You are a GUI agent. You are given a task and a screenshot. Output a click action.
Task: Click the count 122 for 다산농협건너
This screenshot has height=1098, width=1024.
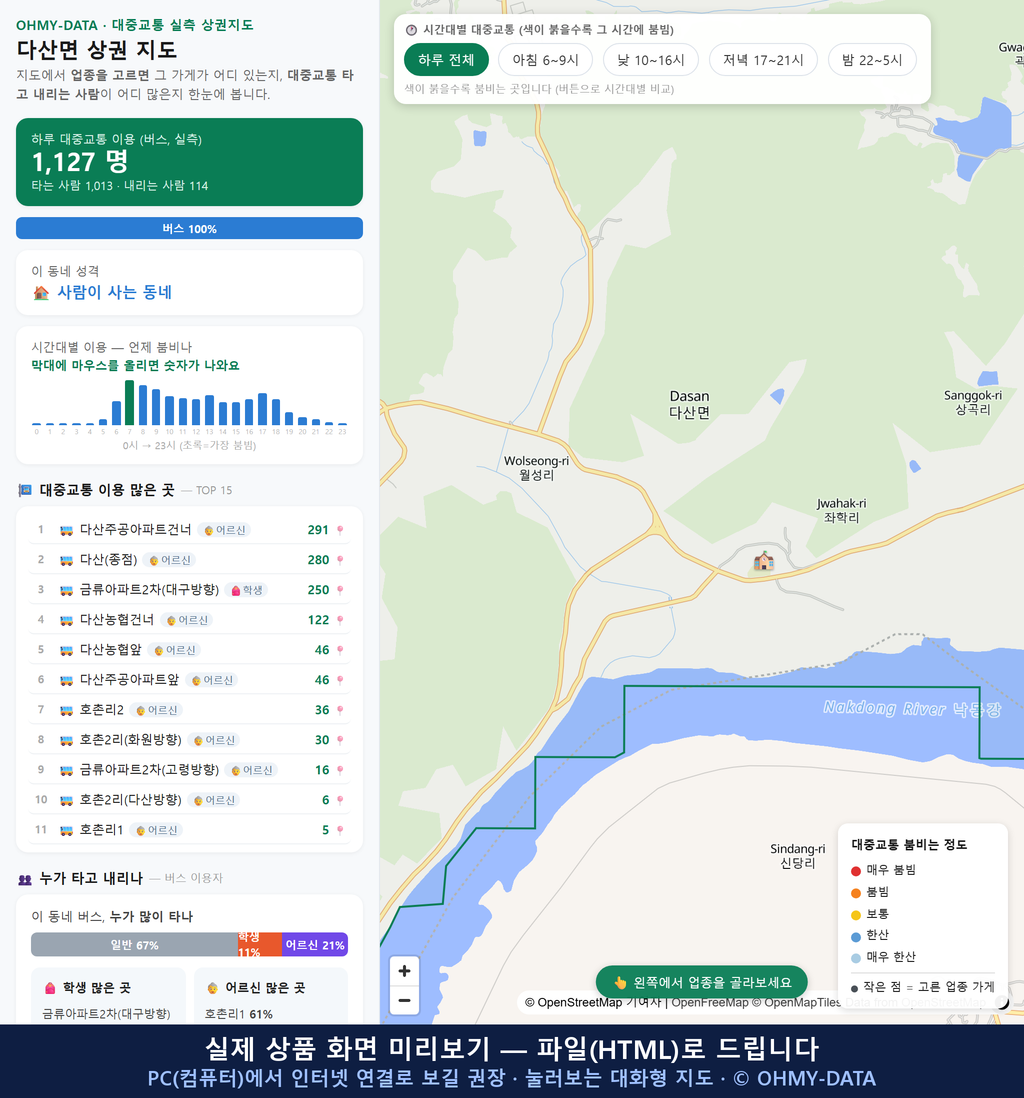[318, 620]
